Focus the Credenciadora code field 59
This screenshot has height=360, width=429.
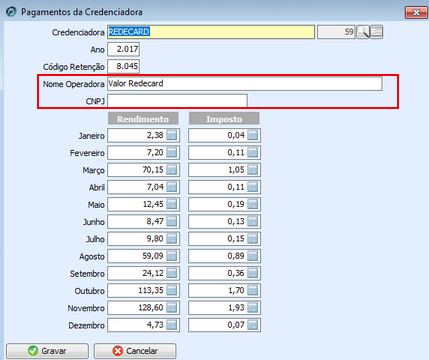[336, 32]
